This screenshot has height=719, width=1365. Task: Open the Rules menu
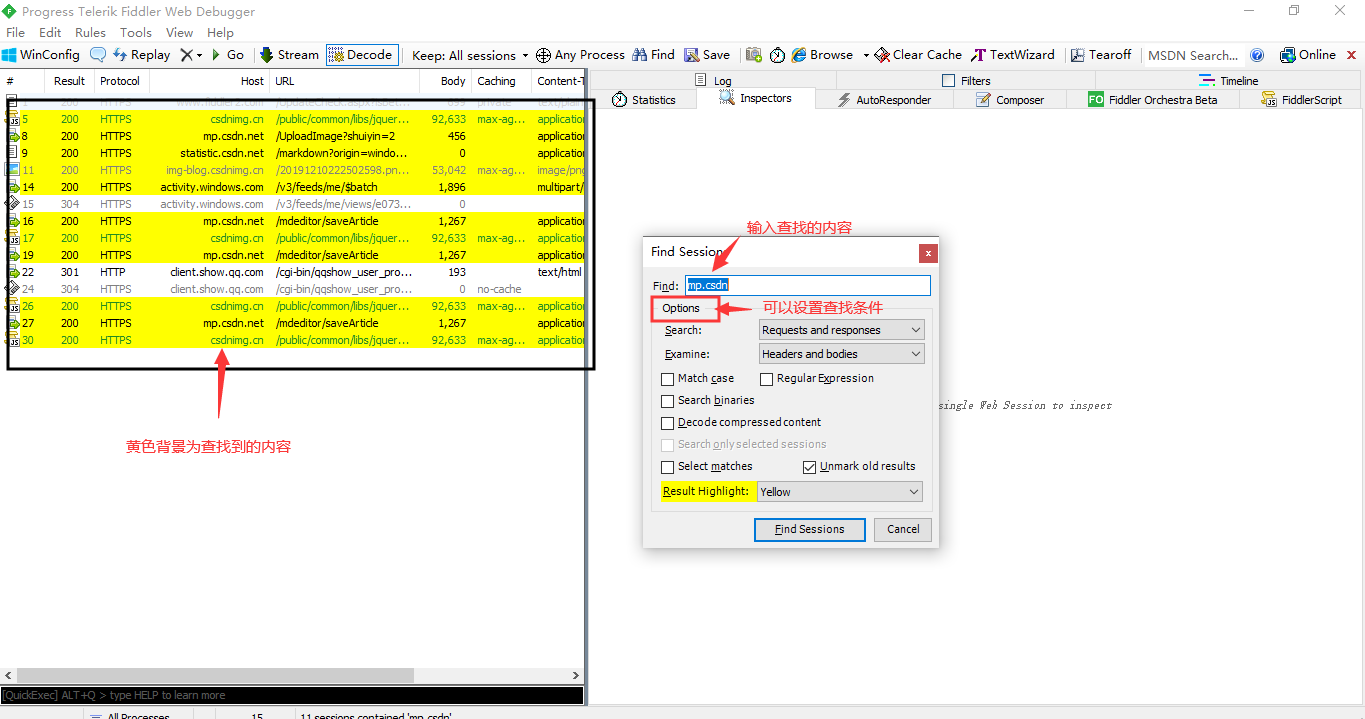click(90, 32)
